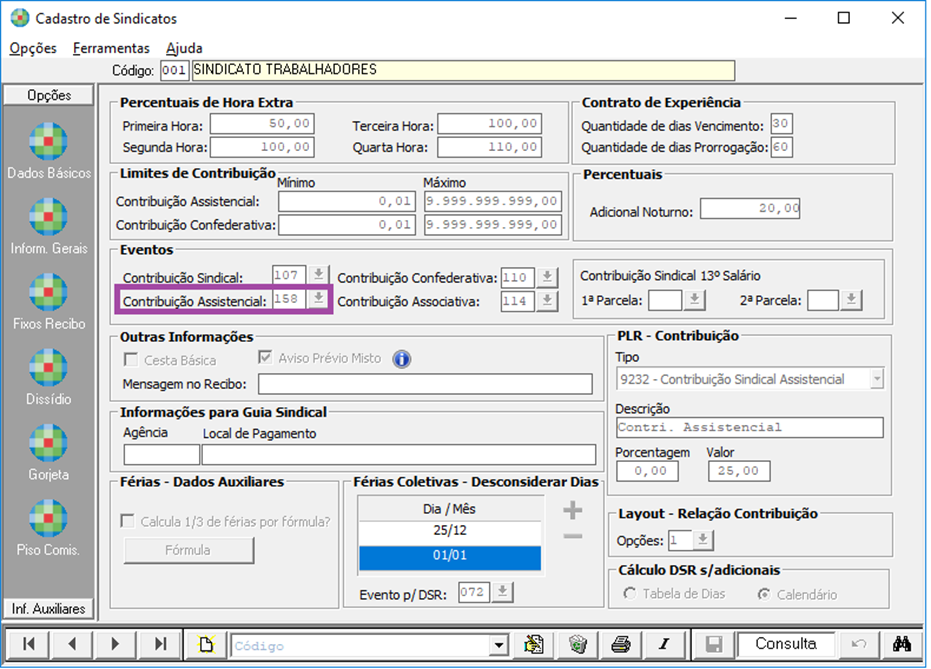The height and width of the screenshot is (669, 931).
Task: Go to the previous record
Action: click(x=72, y=644)
